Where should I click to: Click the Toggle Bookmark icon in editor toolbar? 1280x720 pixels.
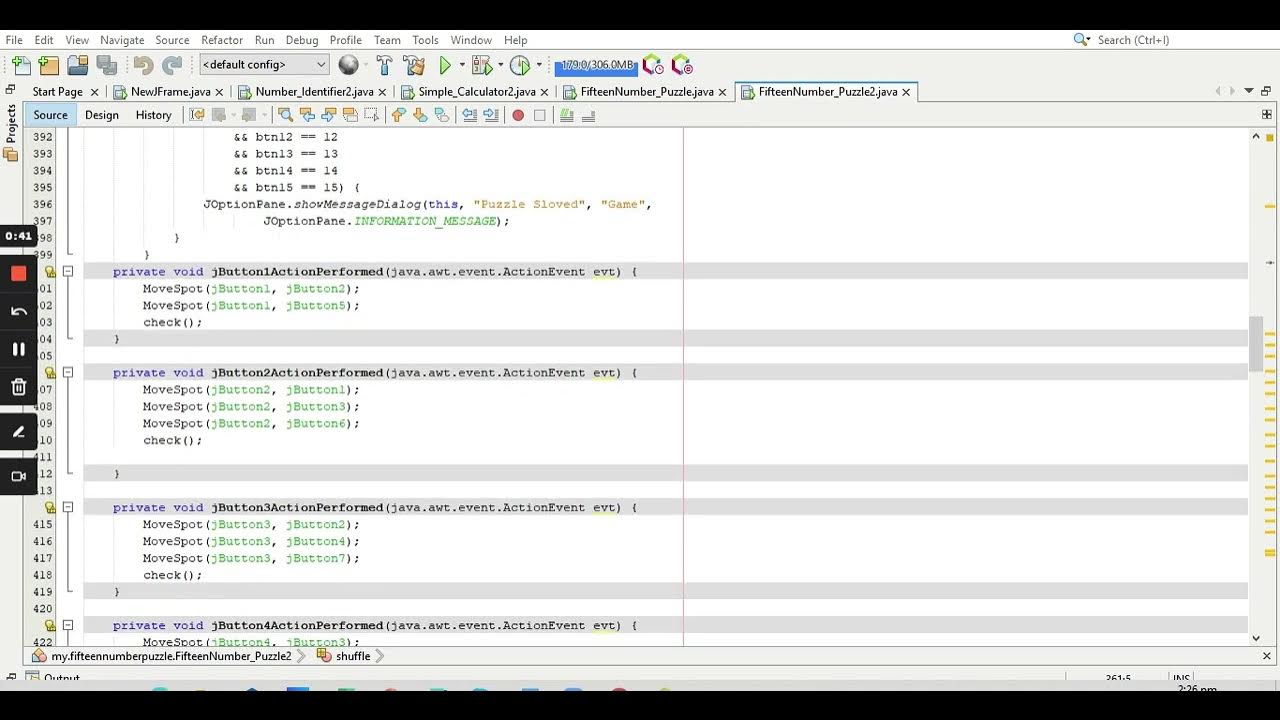(441, 115)
